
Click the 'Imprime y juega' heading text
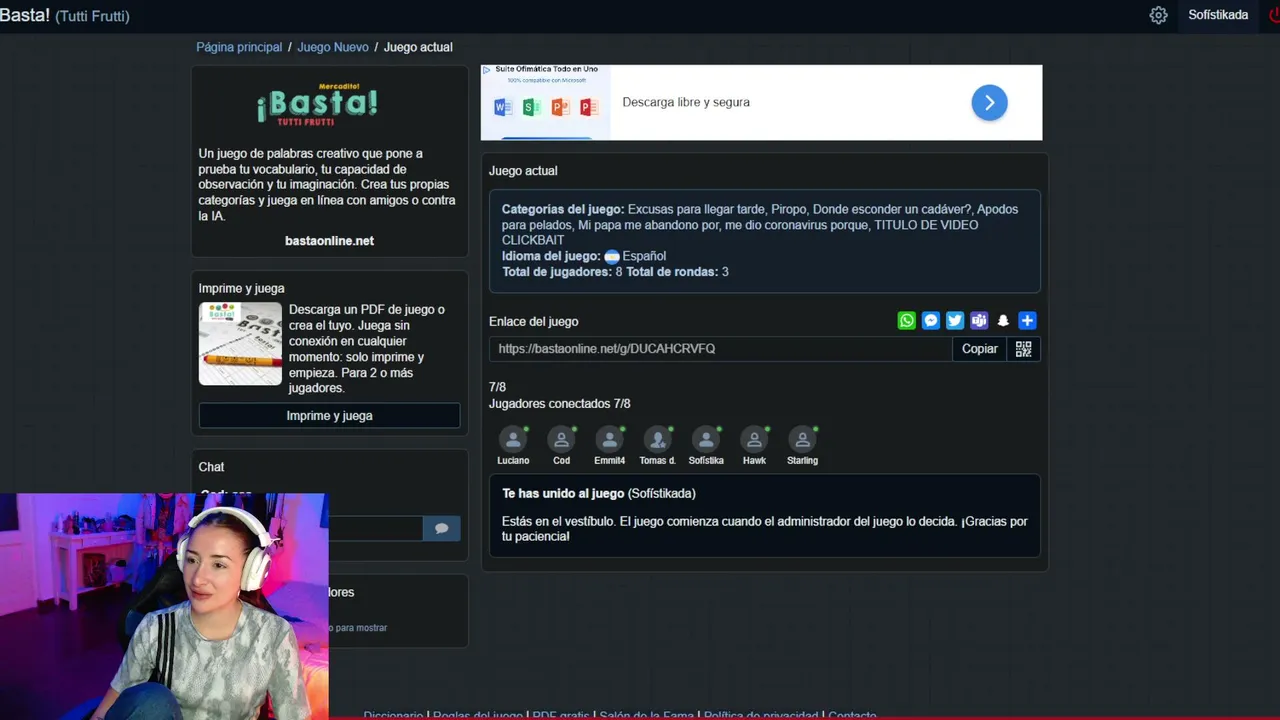click(x=241, y=288)
